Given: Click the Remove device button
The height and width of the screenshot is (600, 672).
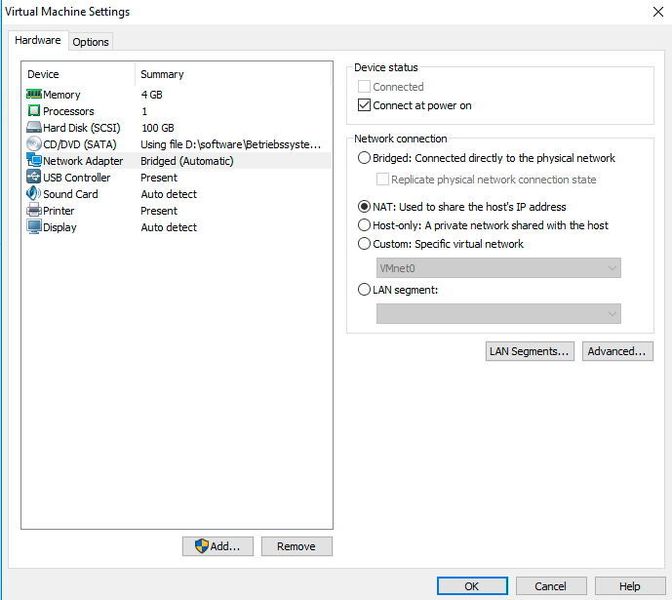Looking at the screenshot, I should click(297, 546).
